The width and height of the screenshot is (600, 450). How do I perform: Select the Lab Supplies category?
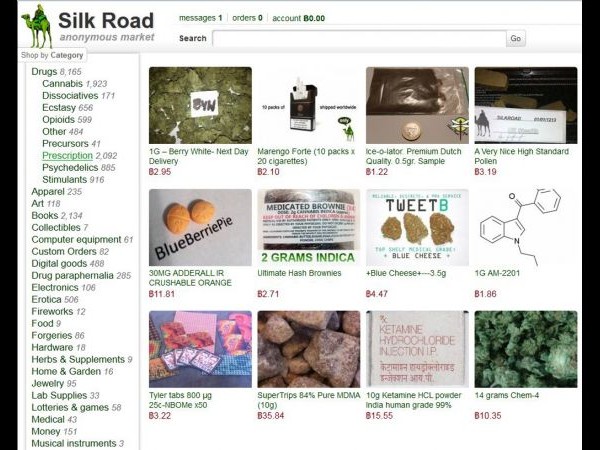59,395
